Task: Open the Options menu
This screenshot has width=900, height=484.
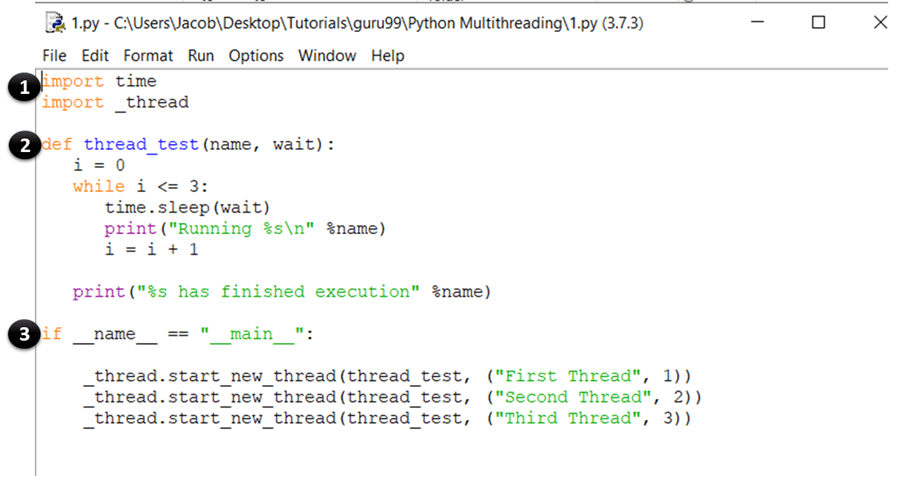Action: 256,56
